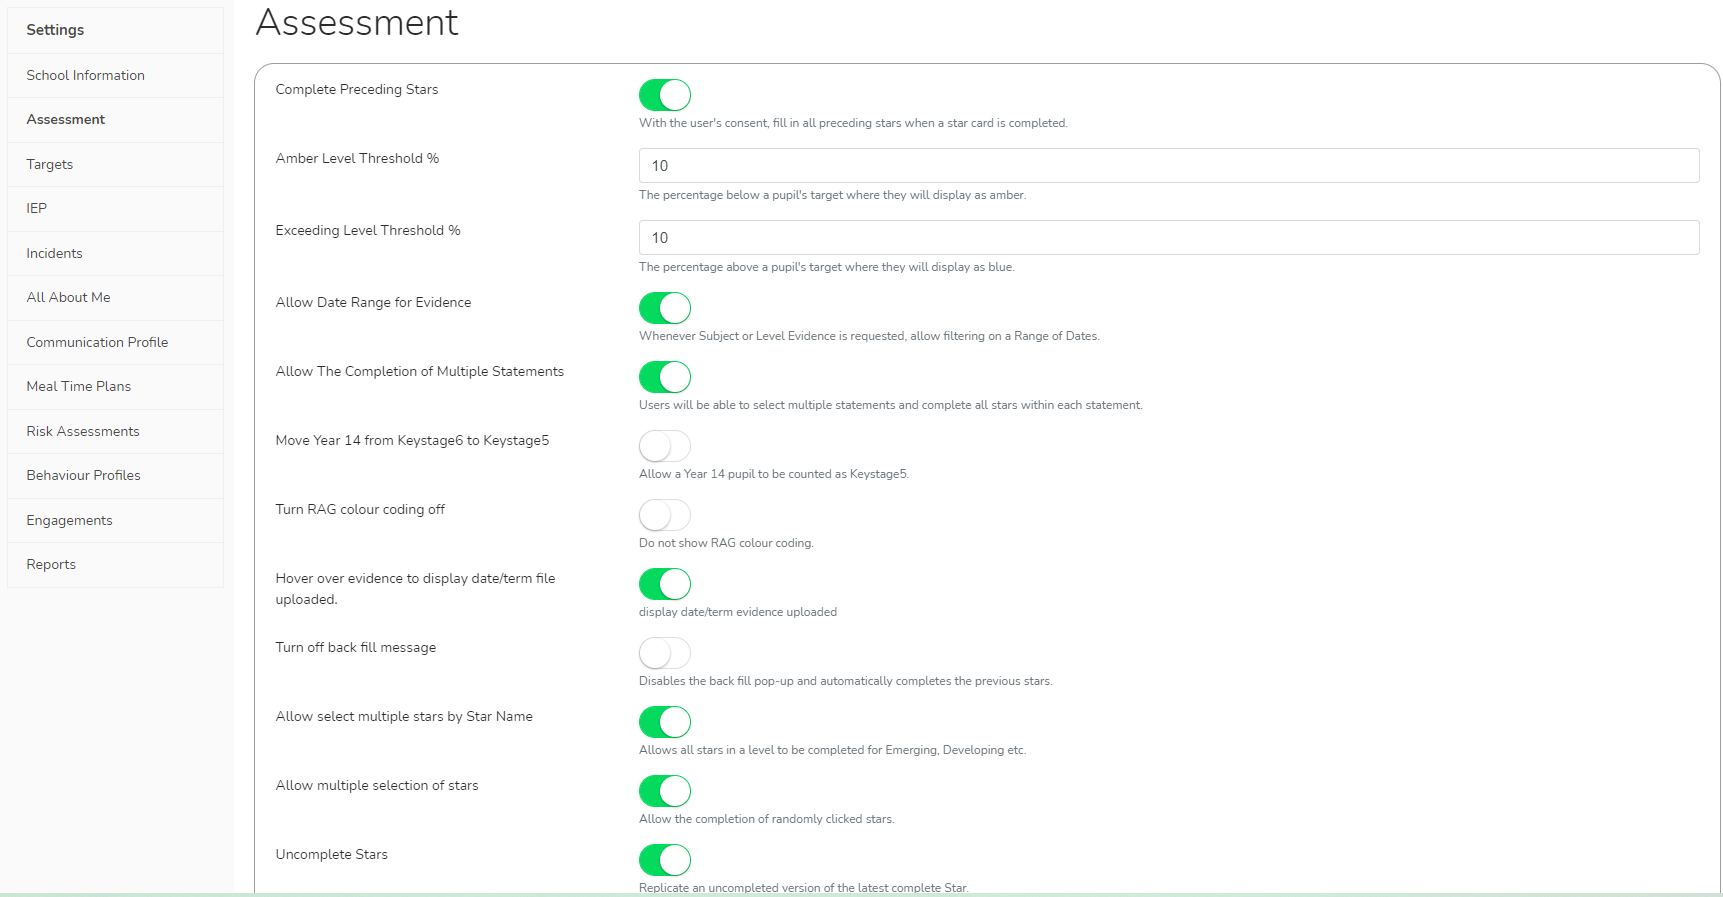1723x897 pixels.
Task: Select All About Me in sidebar
Action: [x=115, y=298]
